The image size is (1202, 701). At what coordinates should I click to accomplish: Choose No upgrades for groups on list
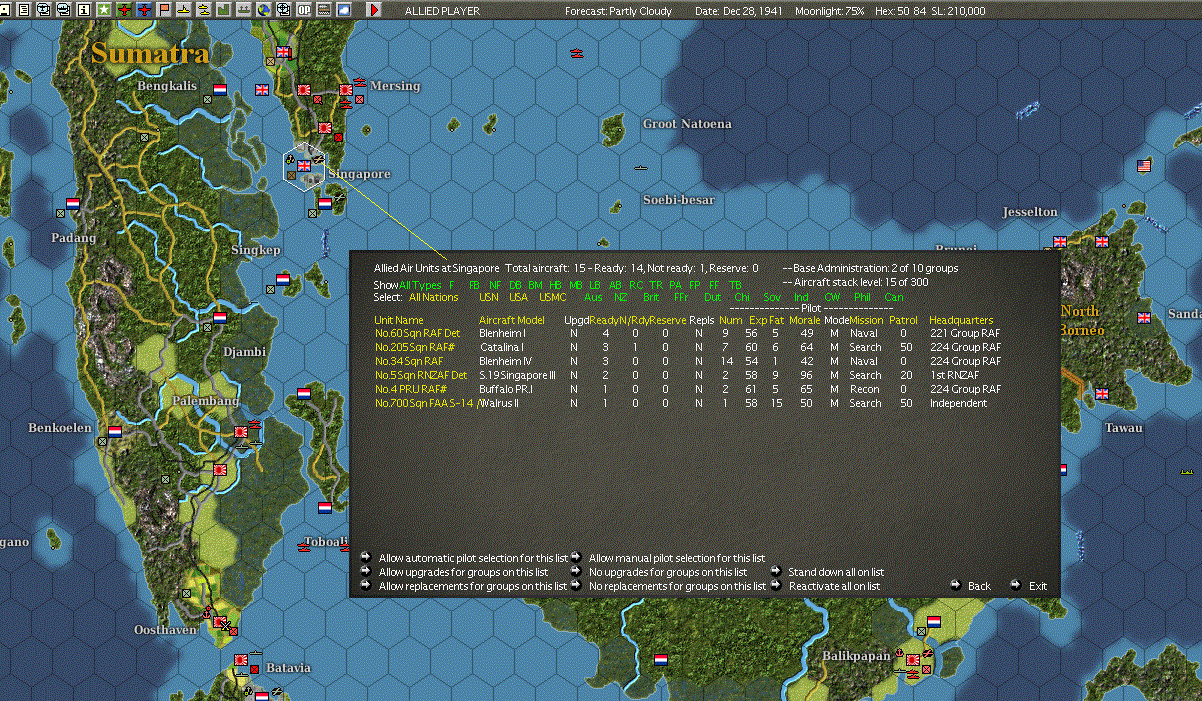[x=668, y=572]
